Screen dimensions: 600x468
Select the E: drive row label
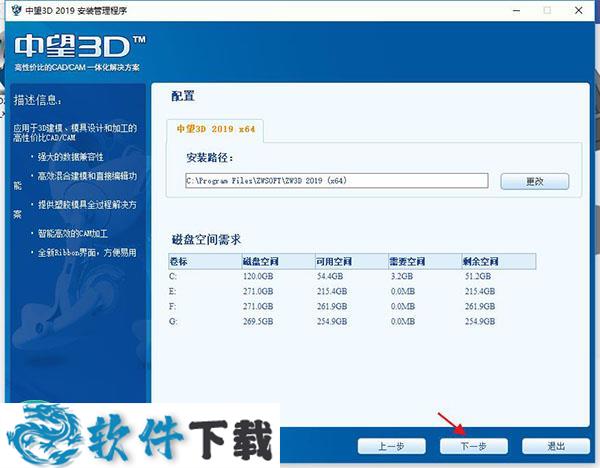pos(173,292)
